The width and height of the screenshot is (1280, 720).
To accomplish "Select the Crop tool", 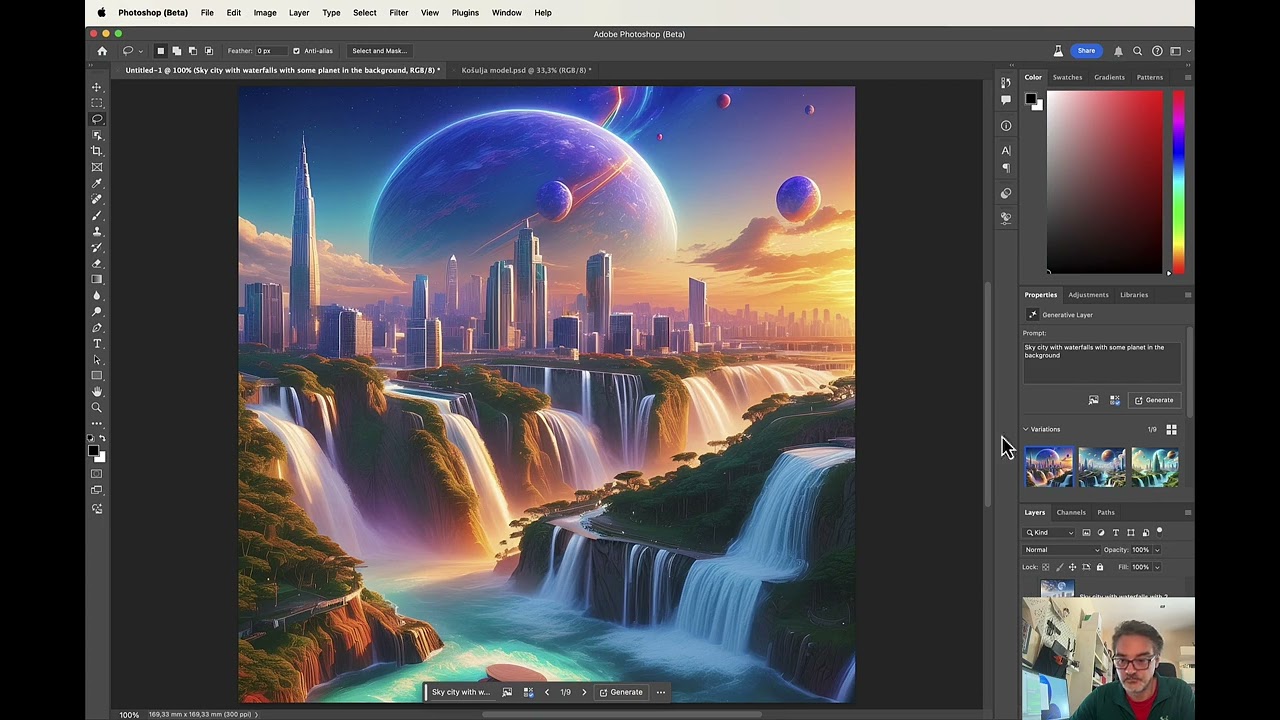I will tap(97, 151).
